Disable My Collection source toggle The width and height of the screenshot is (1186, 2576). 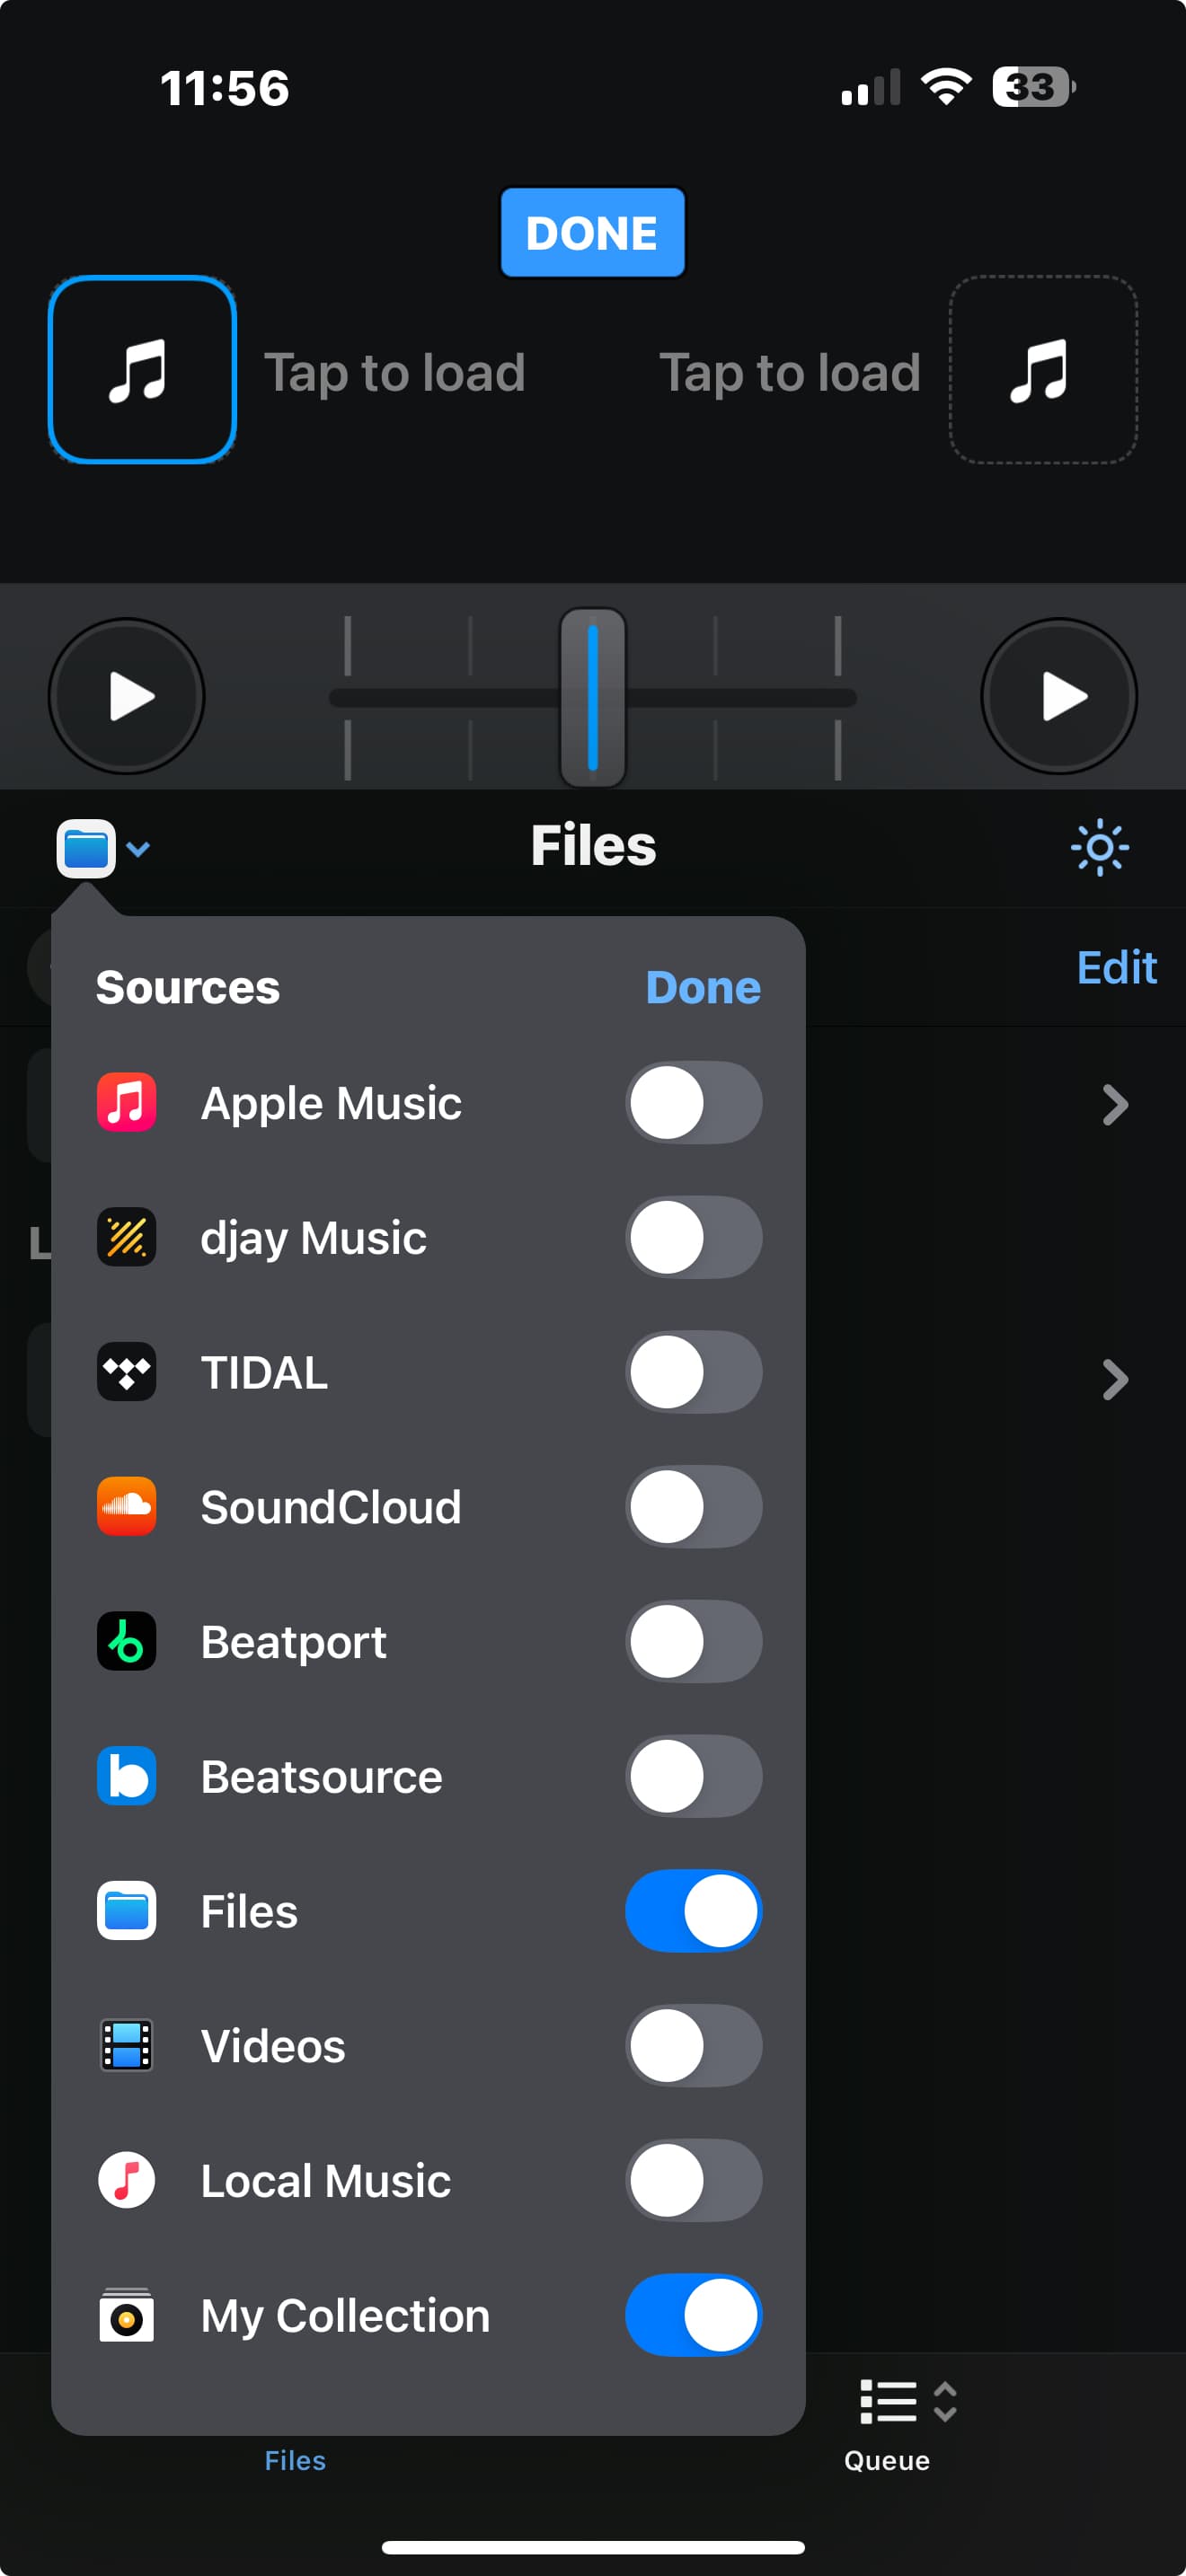click(694, 2315)
